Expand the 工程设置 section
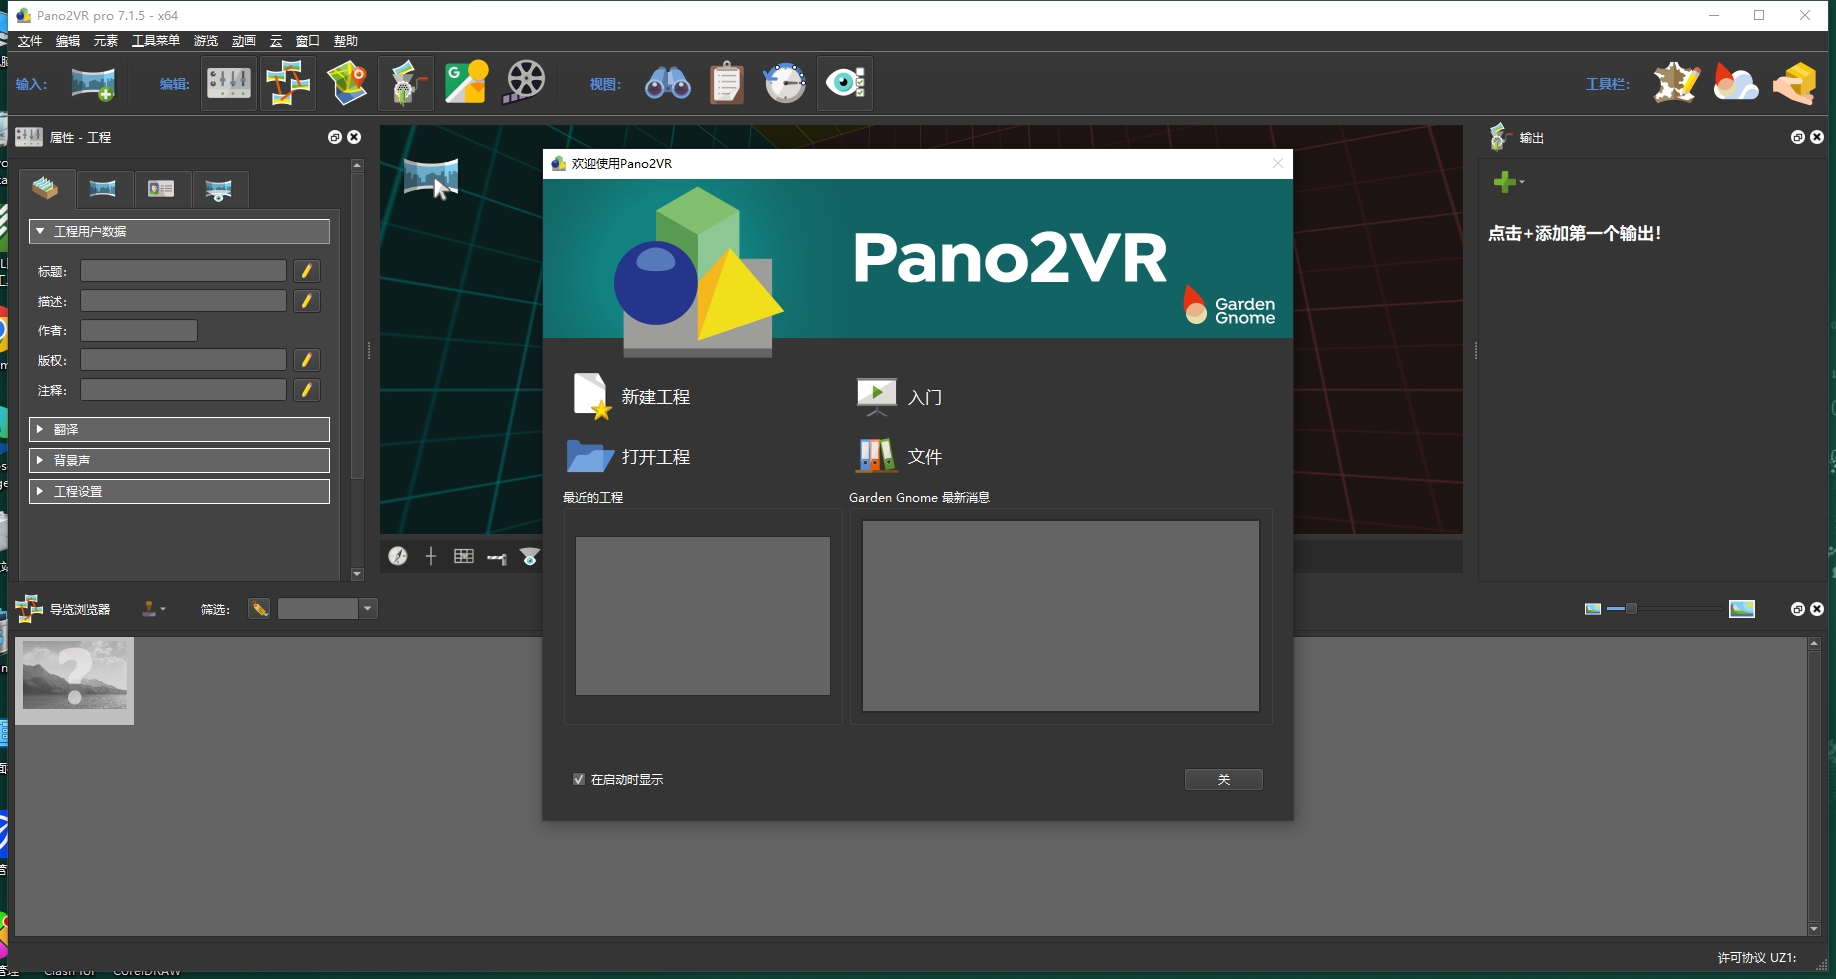 click(180, 491)
